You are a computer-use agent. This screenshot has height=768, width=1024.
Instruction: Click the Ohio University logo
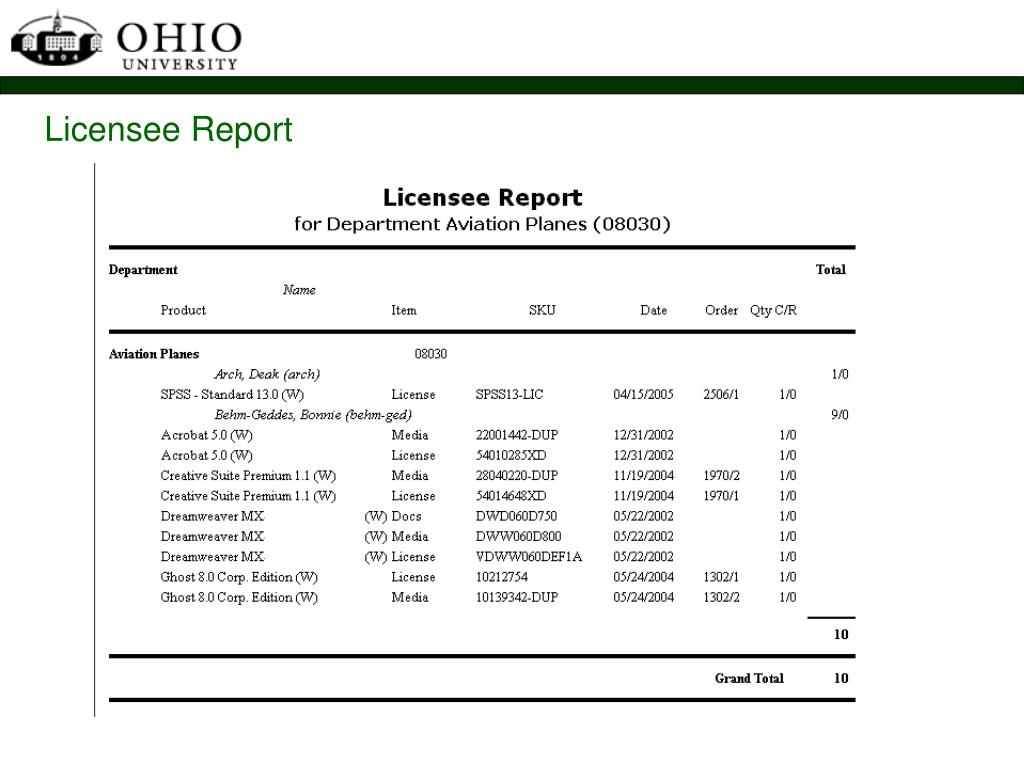point(127,39)
